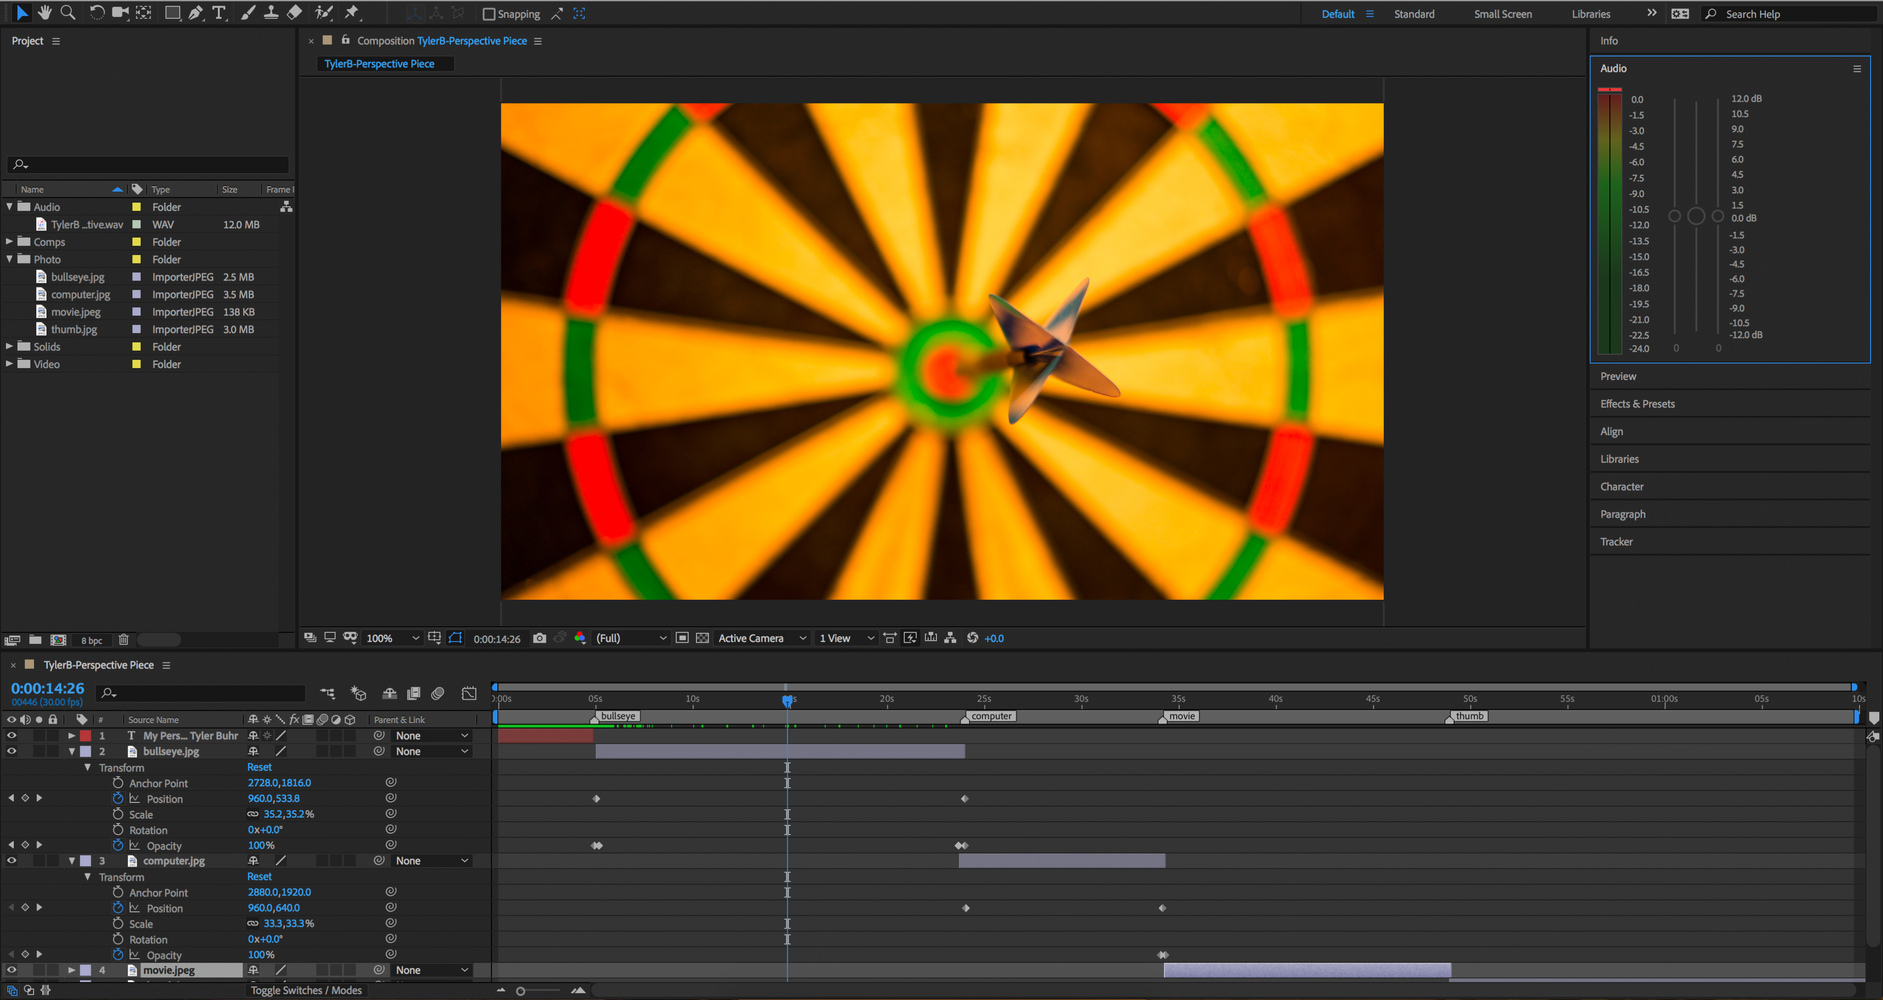Select the Horizontal Type tool
The height and width of the screenshot is (1000, 1883).
coord(219,13)
